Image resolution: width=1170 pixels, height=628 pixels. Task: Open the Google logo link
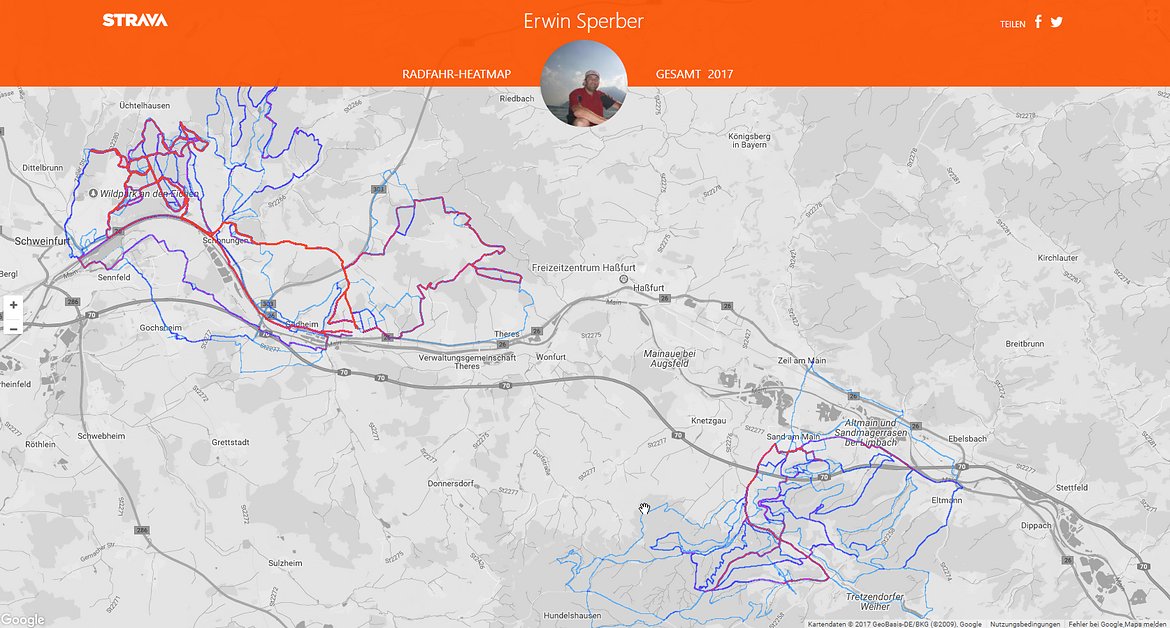click(x=23, y=620)
